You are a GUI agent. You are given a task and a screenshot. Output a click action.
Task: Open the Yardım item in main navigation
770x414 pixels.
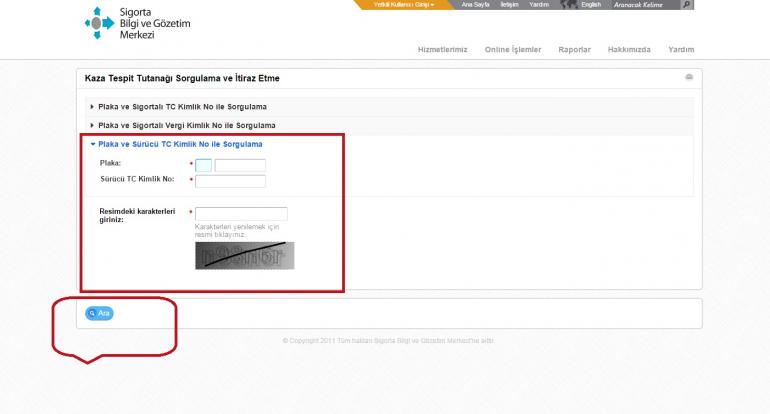click(681, 50)
